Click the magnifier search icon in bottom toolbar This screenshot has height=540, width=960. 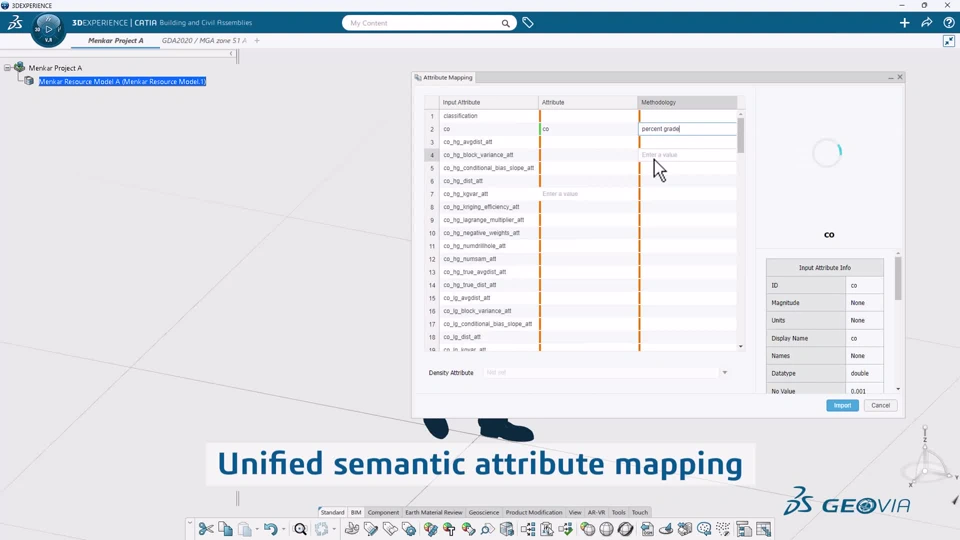300,529
